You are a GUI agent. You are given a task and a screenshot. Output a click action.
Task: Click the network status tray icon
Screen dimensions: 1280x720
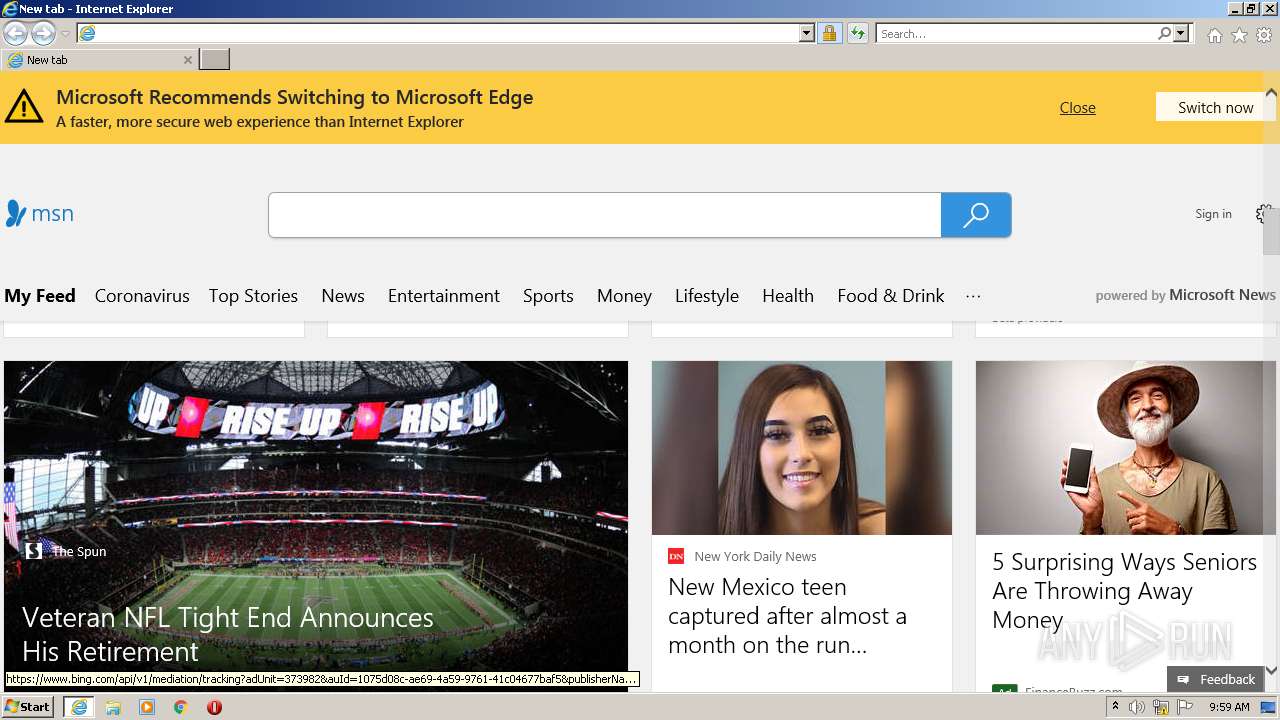pyautogui.click(x=1161, y=707)
